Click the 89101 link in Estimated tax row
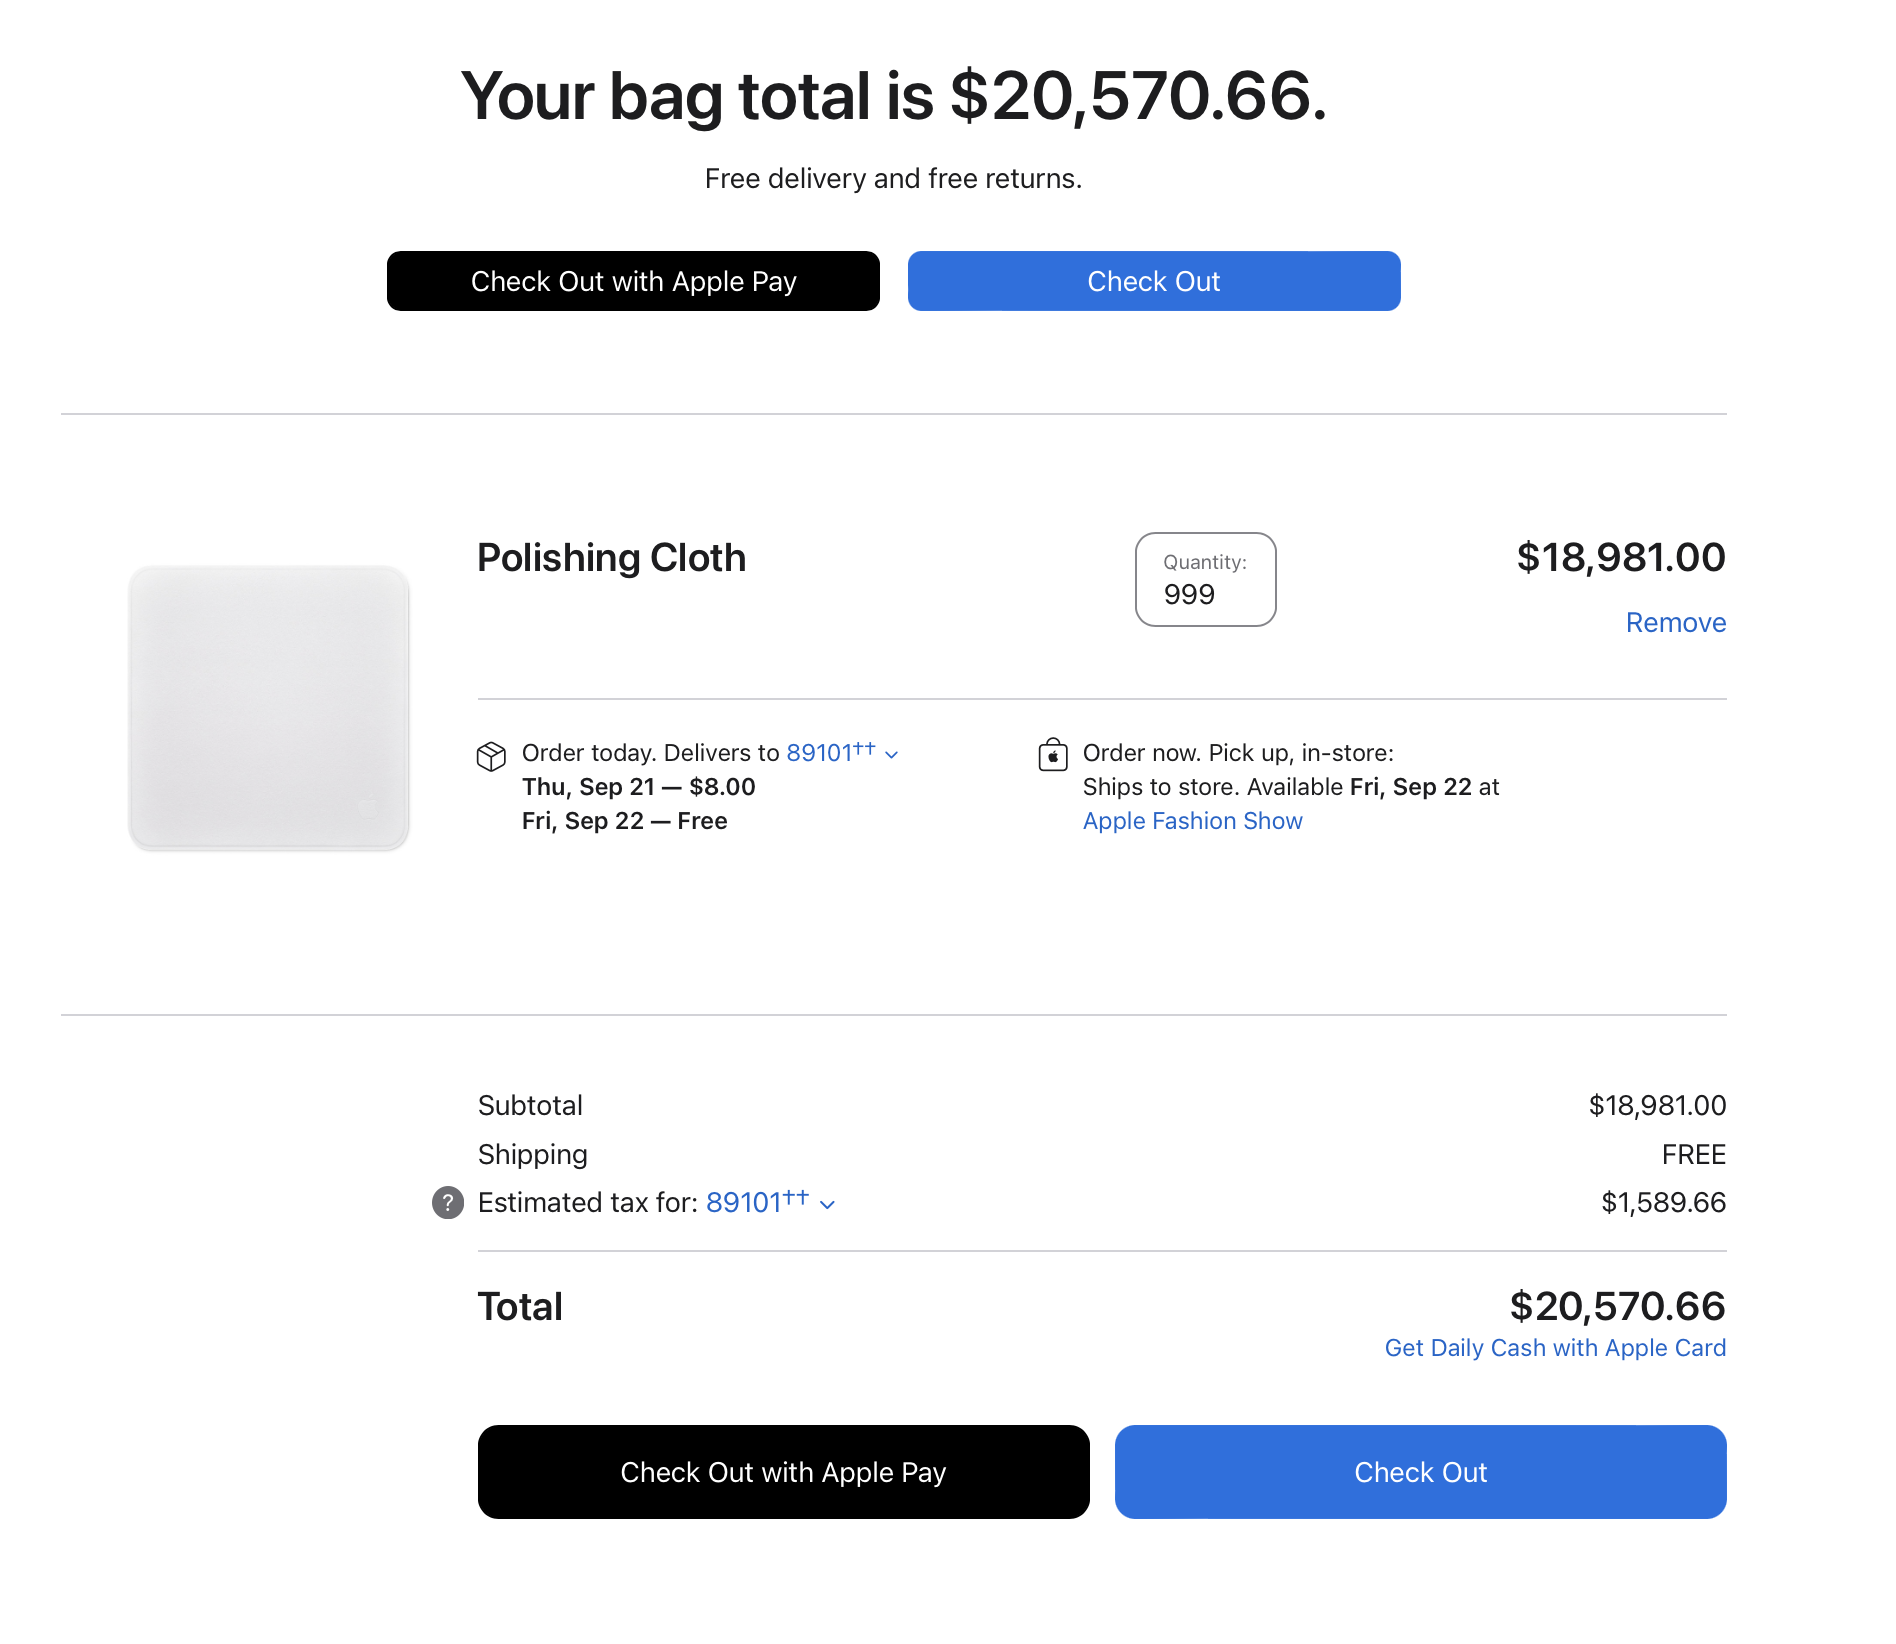 [x=744, y=1202]
